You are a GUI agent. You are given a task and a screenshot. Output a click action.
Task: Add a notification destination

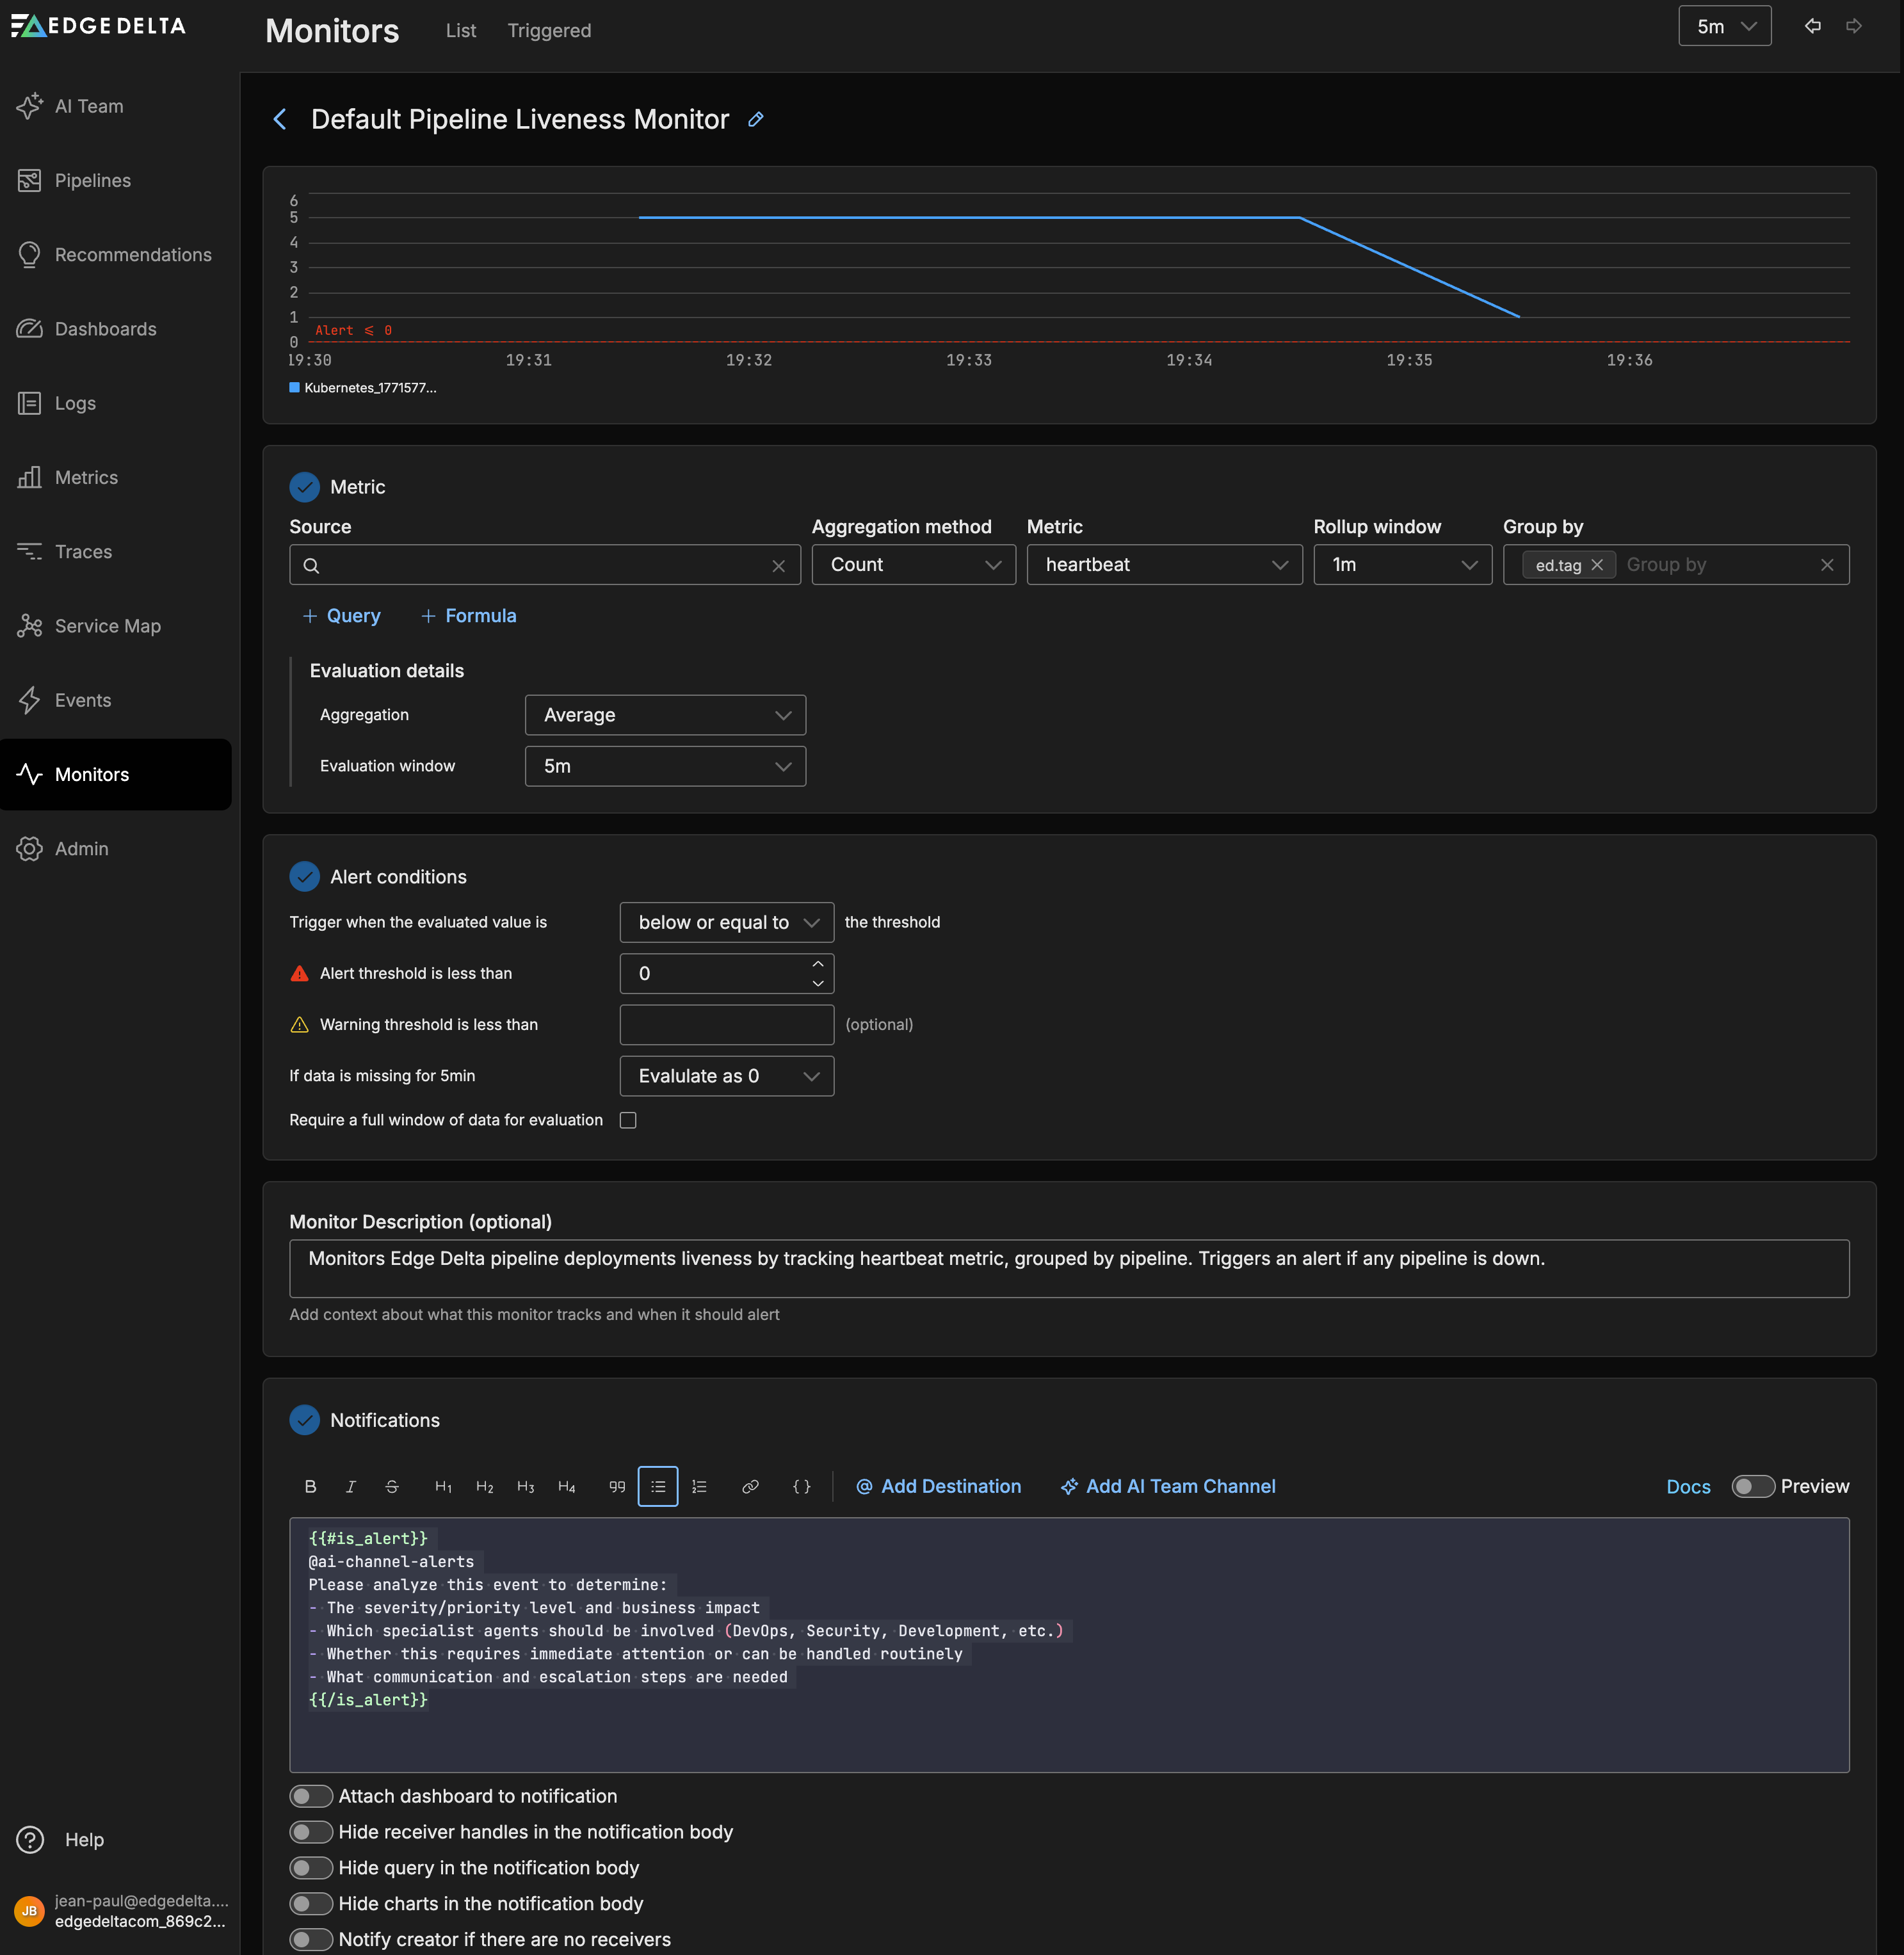(x=938, y=1486)
